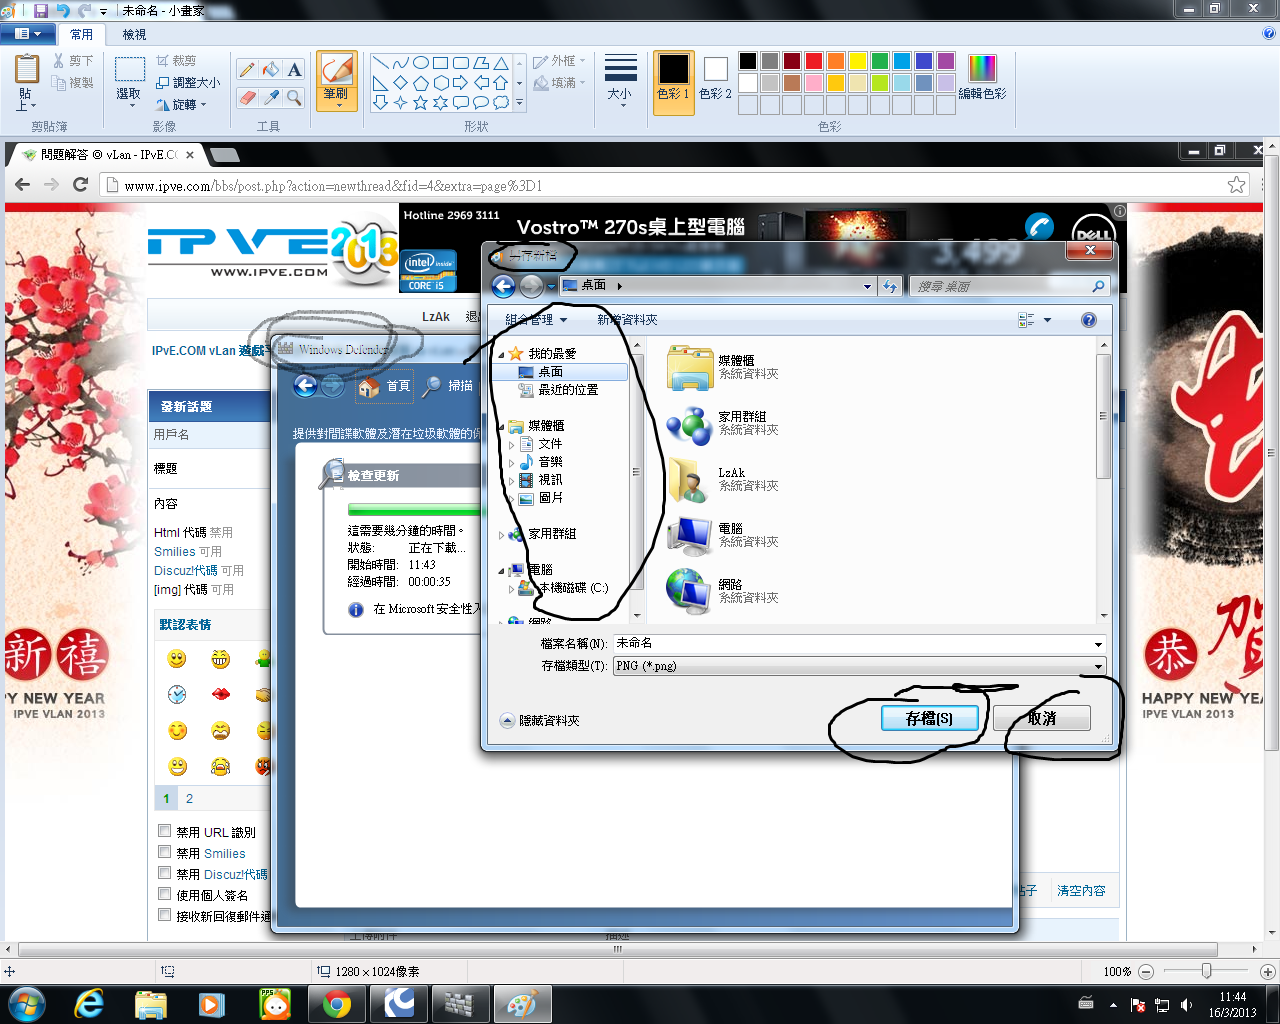Switch to the 檢視 ribbon tab
Viewport: 1280px width, 1024px height.
[x=134, y=34]
